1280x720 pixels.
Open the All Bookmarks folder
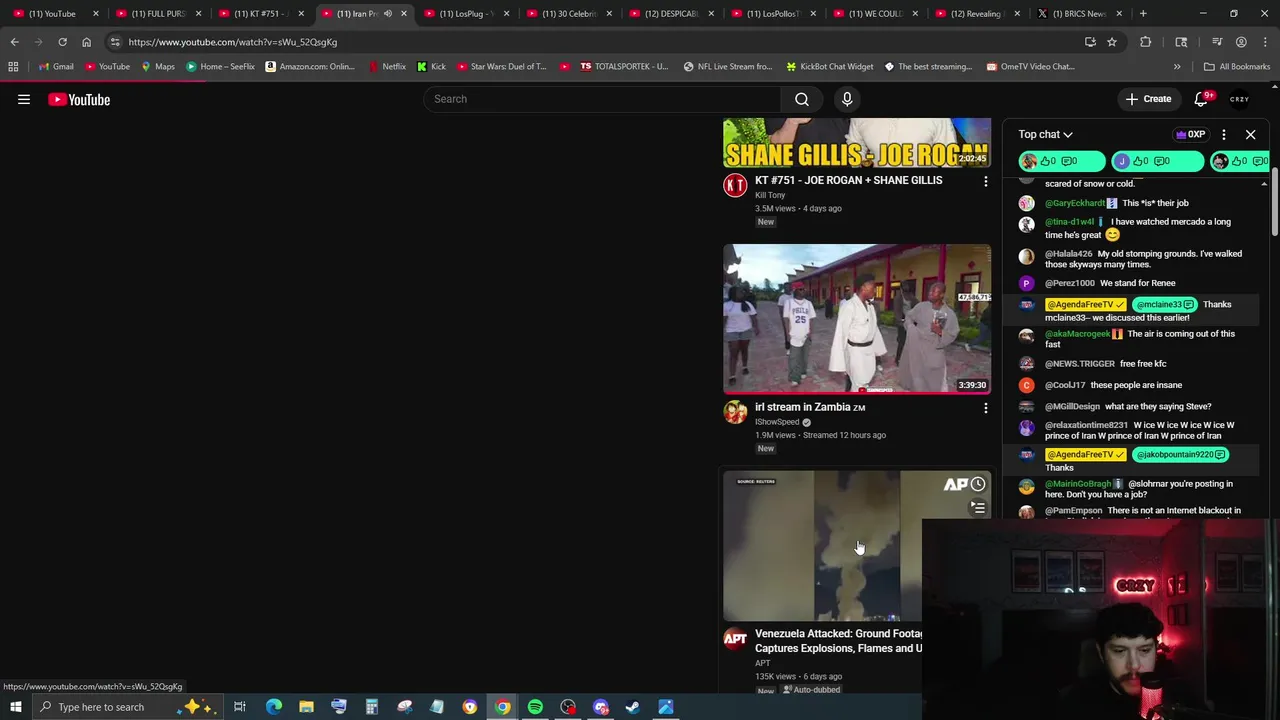1236,66
